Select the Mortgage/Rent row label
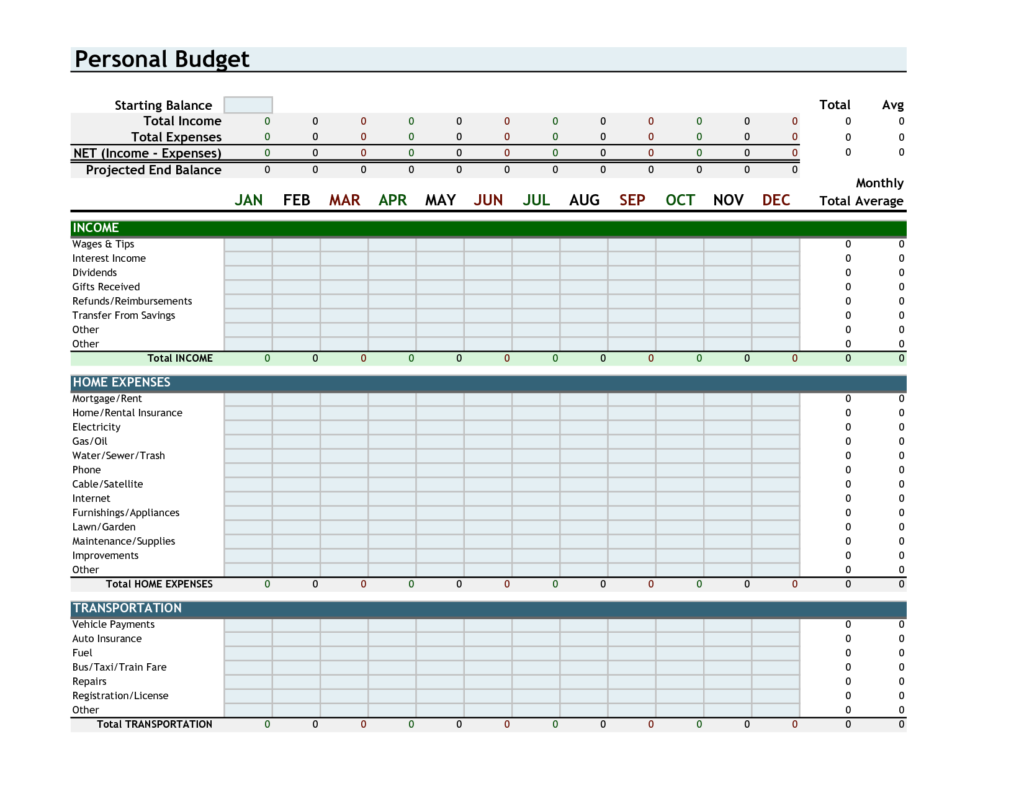 [x=107, y=398]
